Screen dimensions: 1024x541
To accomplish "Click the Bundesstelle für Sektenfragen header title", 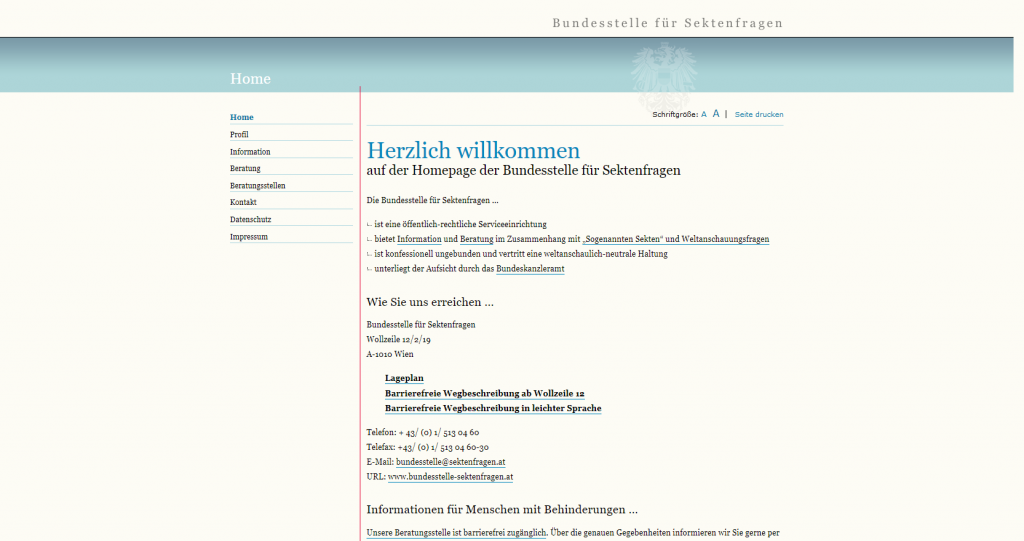I will (667, 24).
